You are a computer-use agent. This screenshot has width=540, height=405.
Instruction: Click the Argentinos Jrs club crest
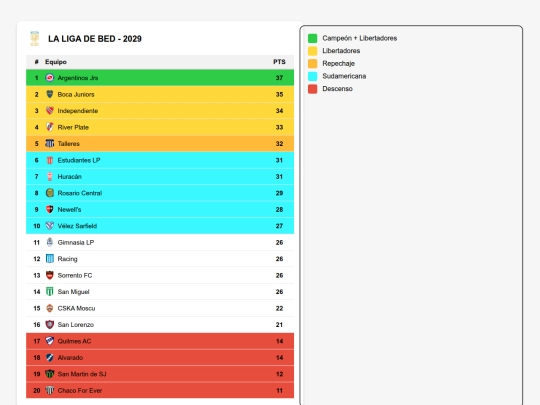click(50, 78)
